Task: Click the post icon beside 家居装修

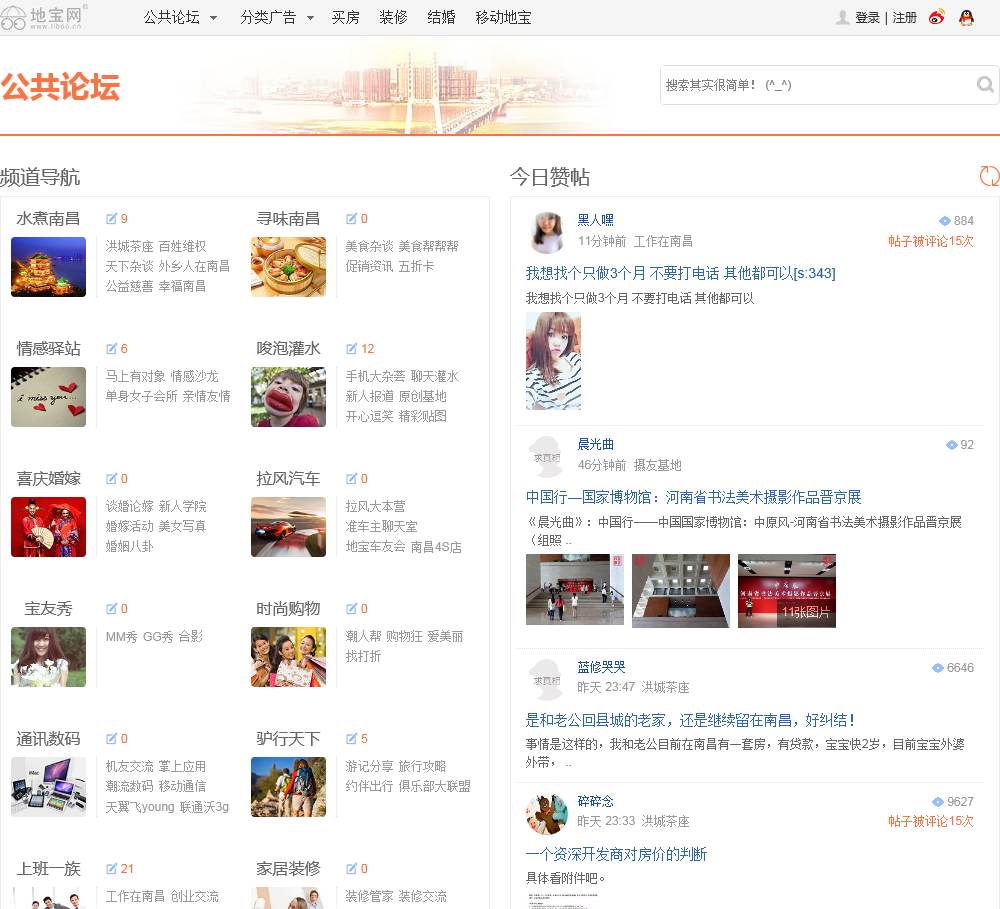Action: 351,869
